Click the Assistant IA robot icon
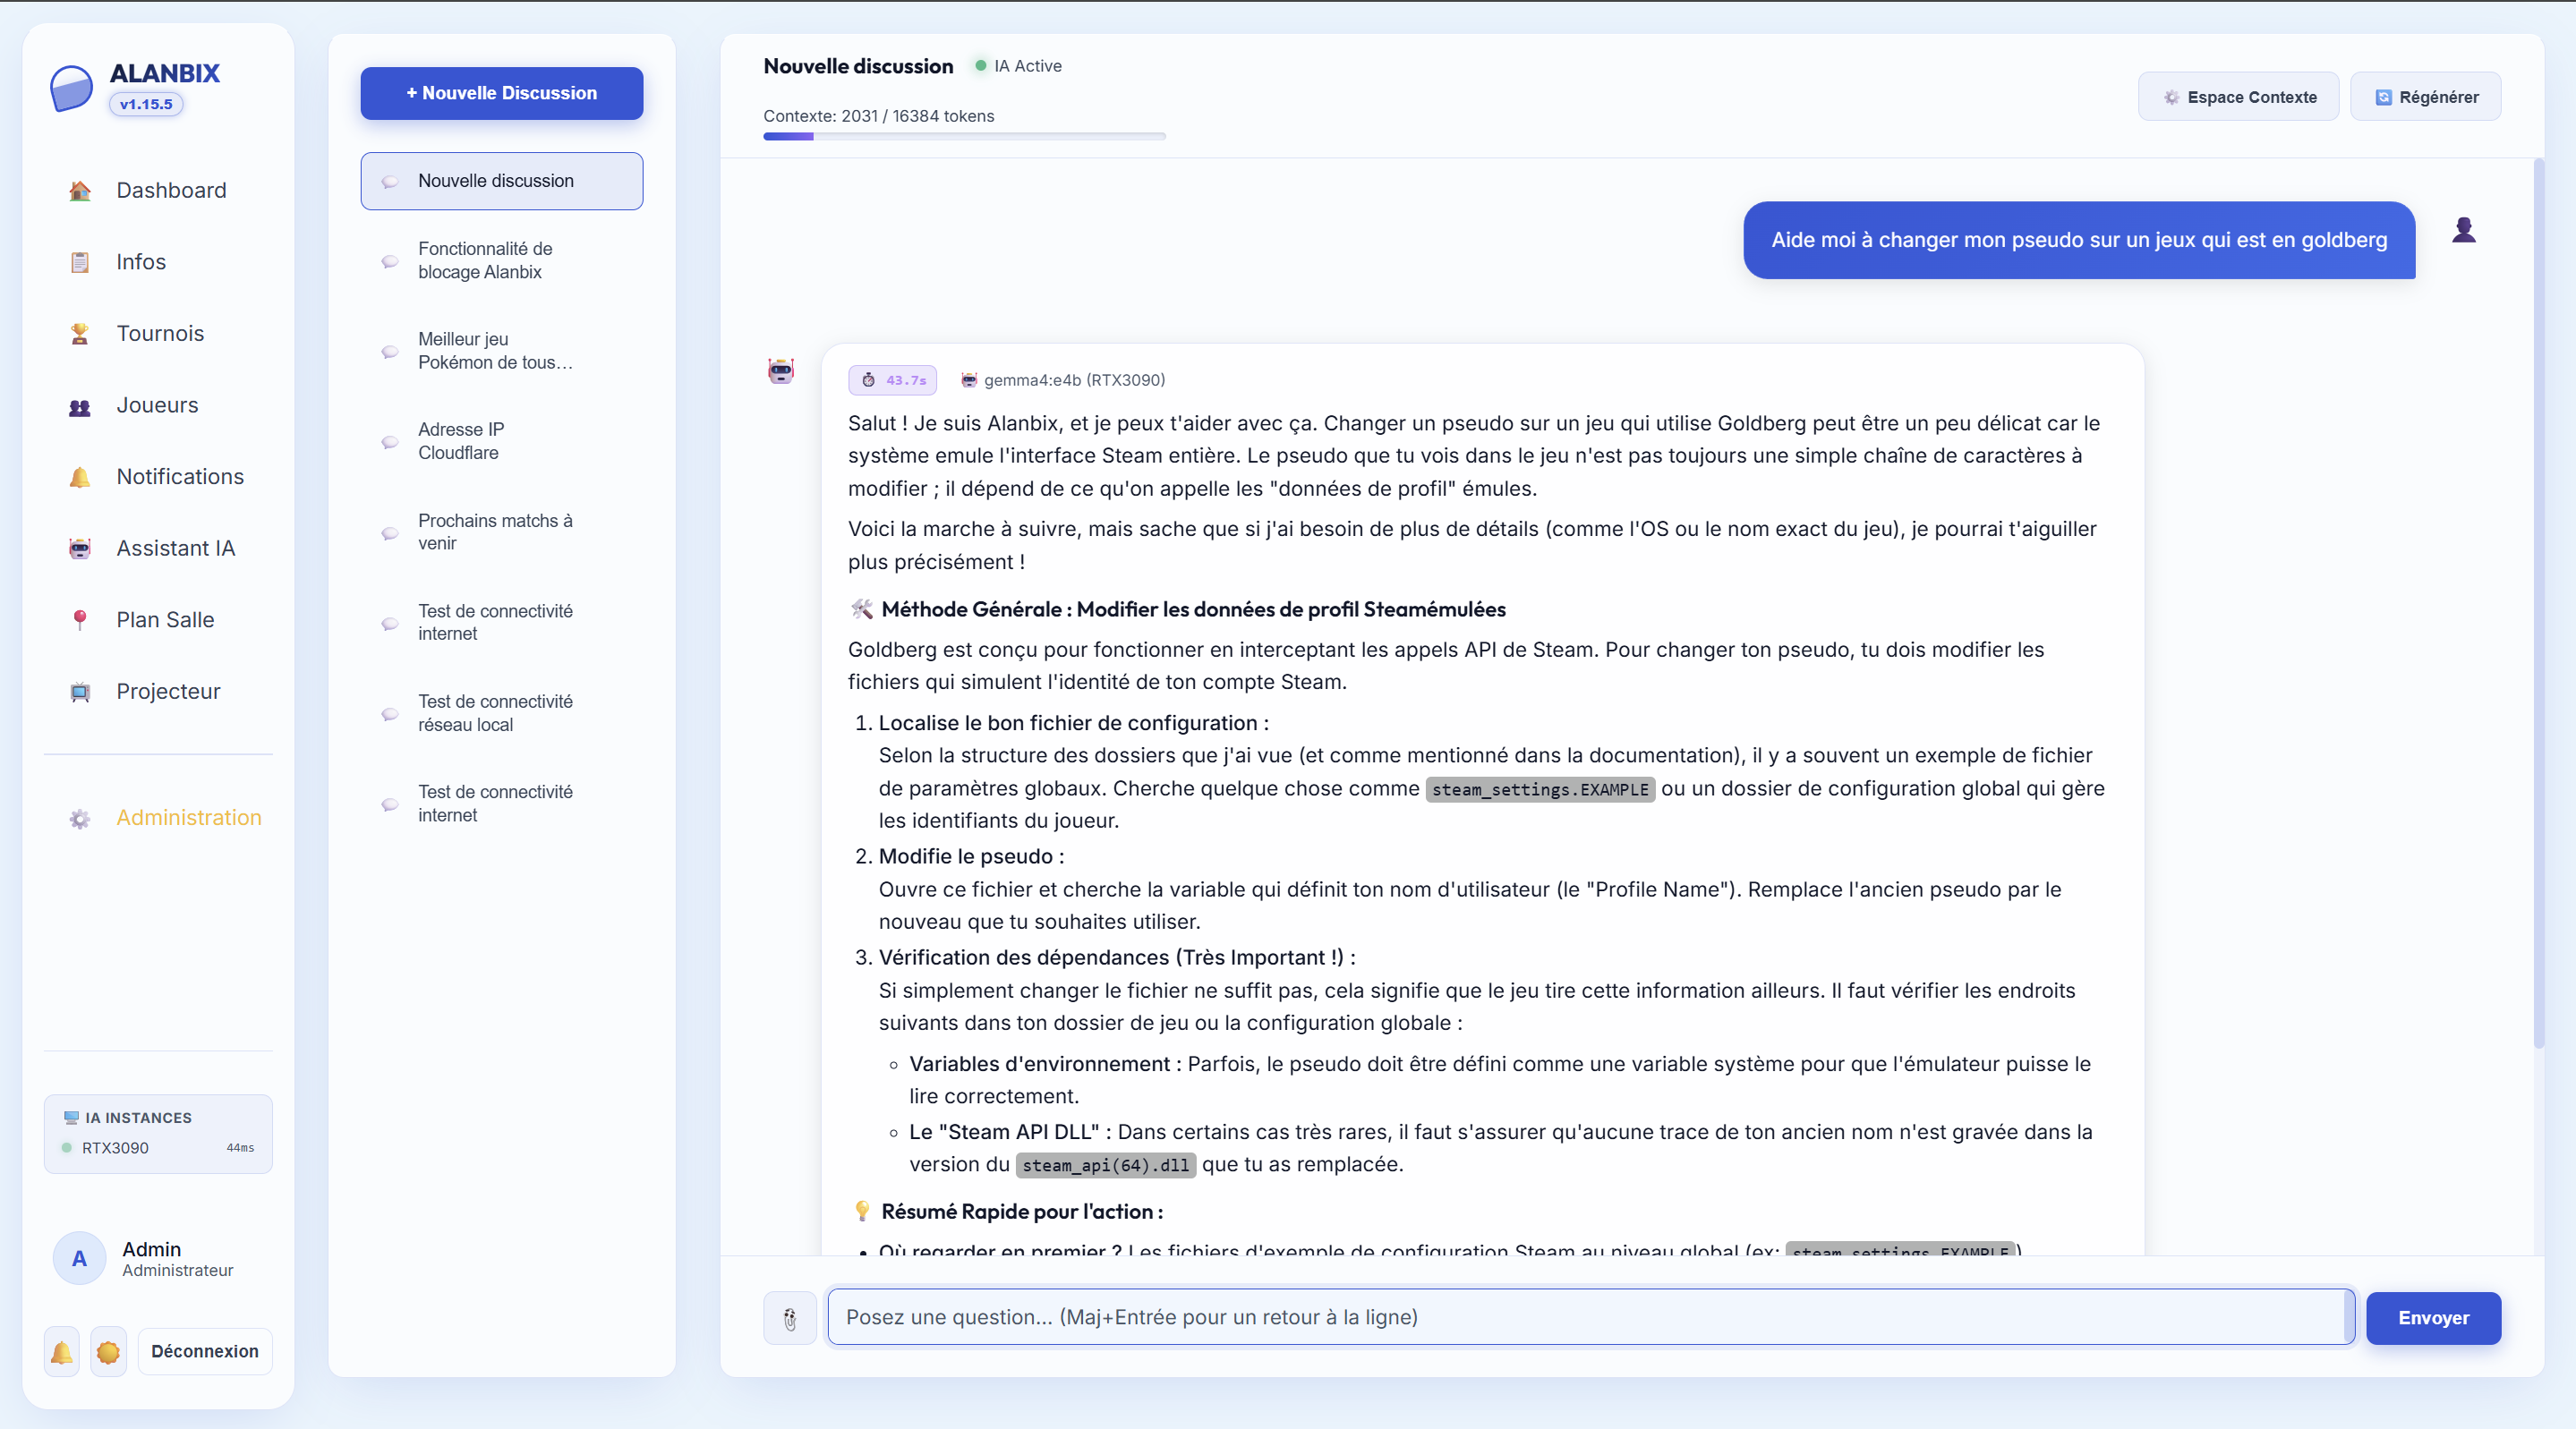The width and height of the screenshot is (2576, 1429). [x=80, y=549]
